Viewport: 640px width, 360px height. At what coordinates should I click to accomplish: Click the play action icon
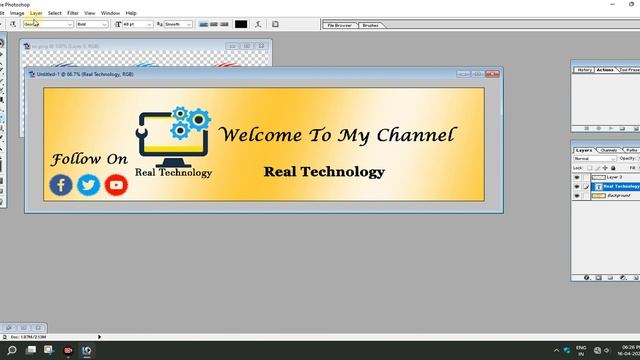point(611,129)
